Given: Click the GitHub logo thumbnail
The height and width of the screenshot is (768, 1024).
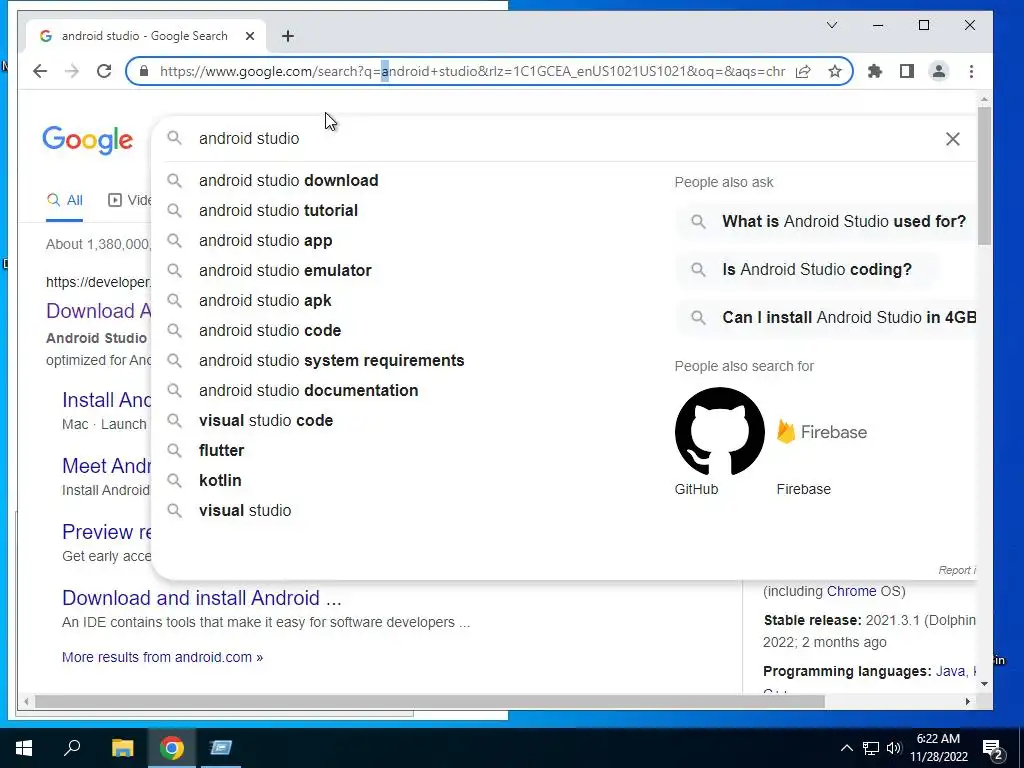Looking at the screenshot, I should tap(719, 432).
